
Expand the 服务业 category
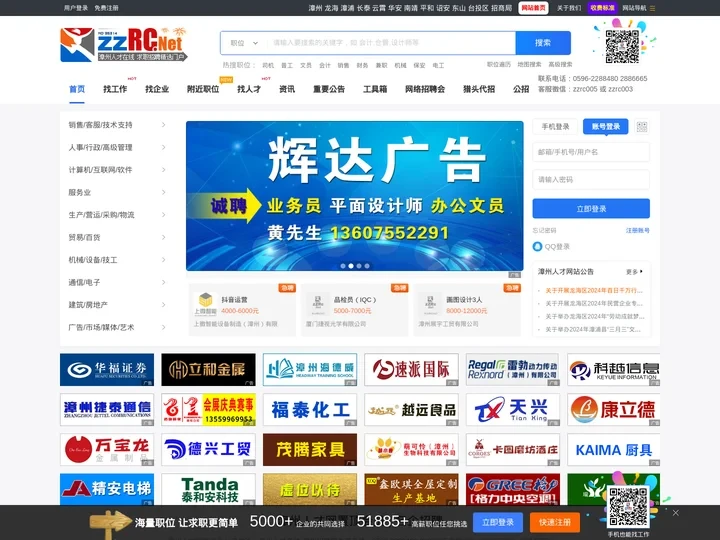117,192
